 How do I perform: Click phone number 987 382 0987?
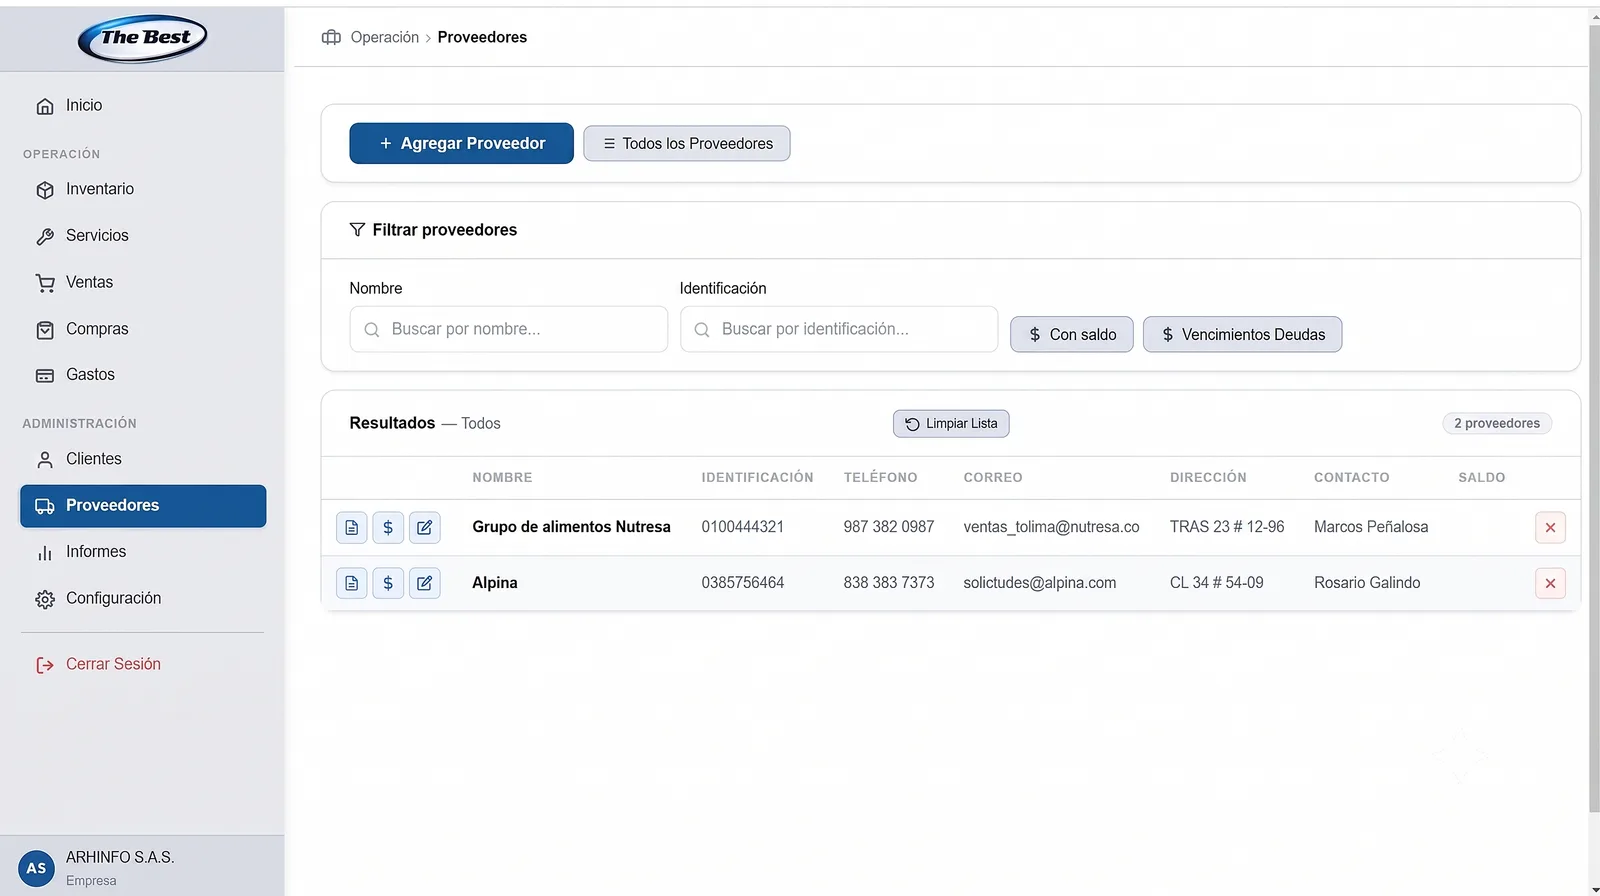(x=888, y=527)
